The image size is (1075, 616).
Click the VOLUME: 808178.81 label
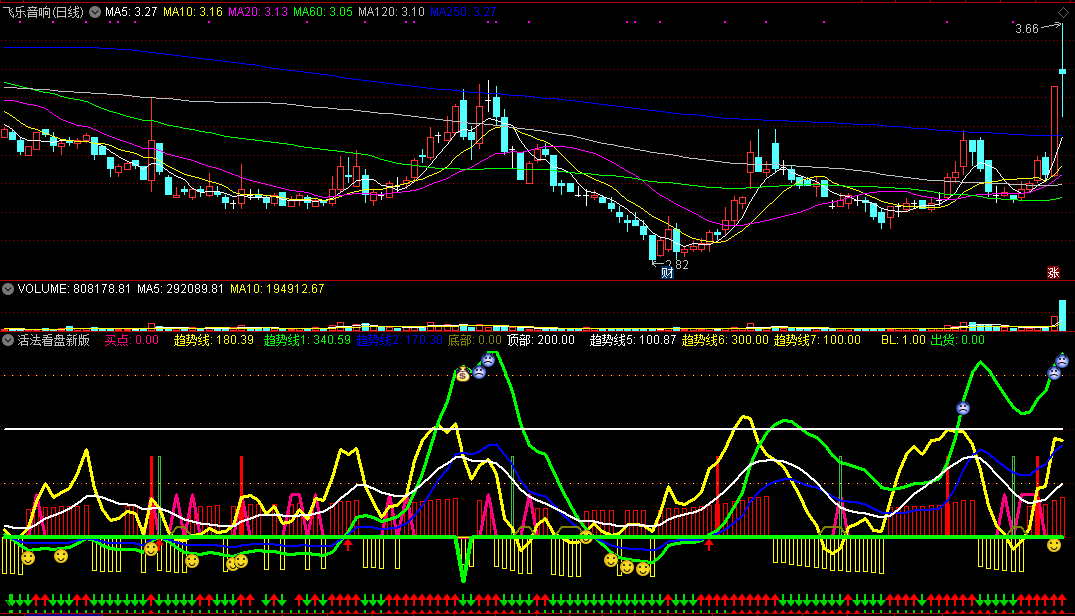tap(74, 289)
